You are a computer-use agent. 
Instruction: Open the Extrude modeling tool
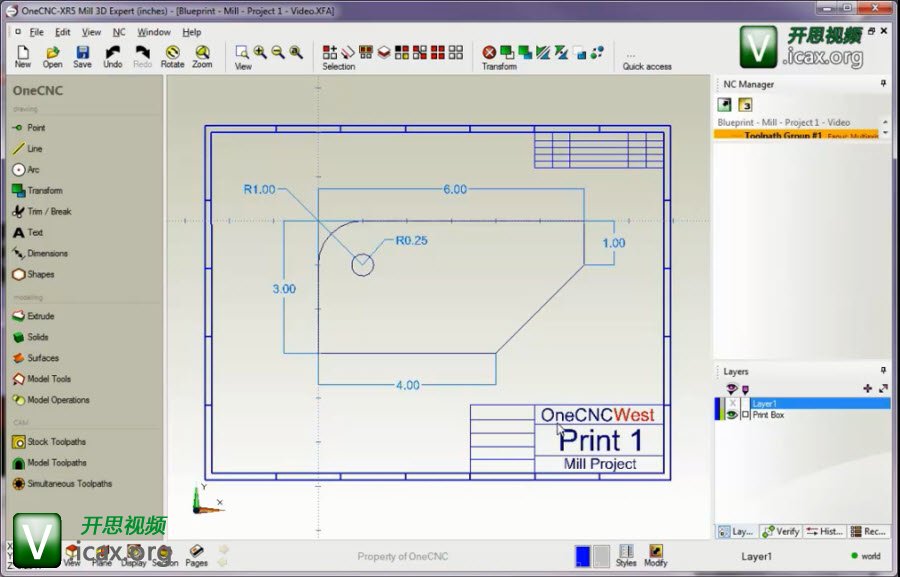[33, 316]
